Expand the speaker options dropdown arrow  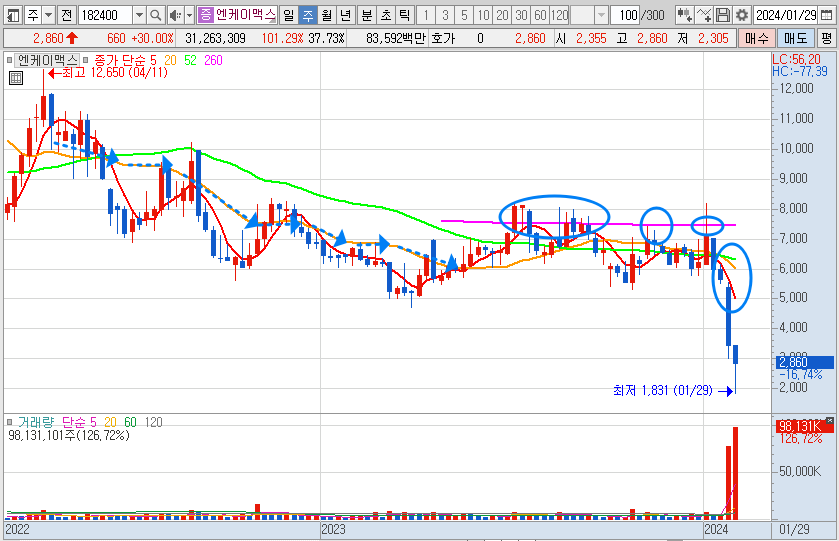click(189, 15)
